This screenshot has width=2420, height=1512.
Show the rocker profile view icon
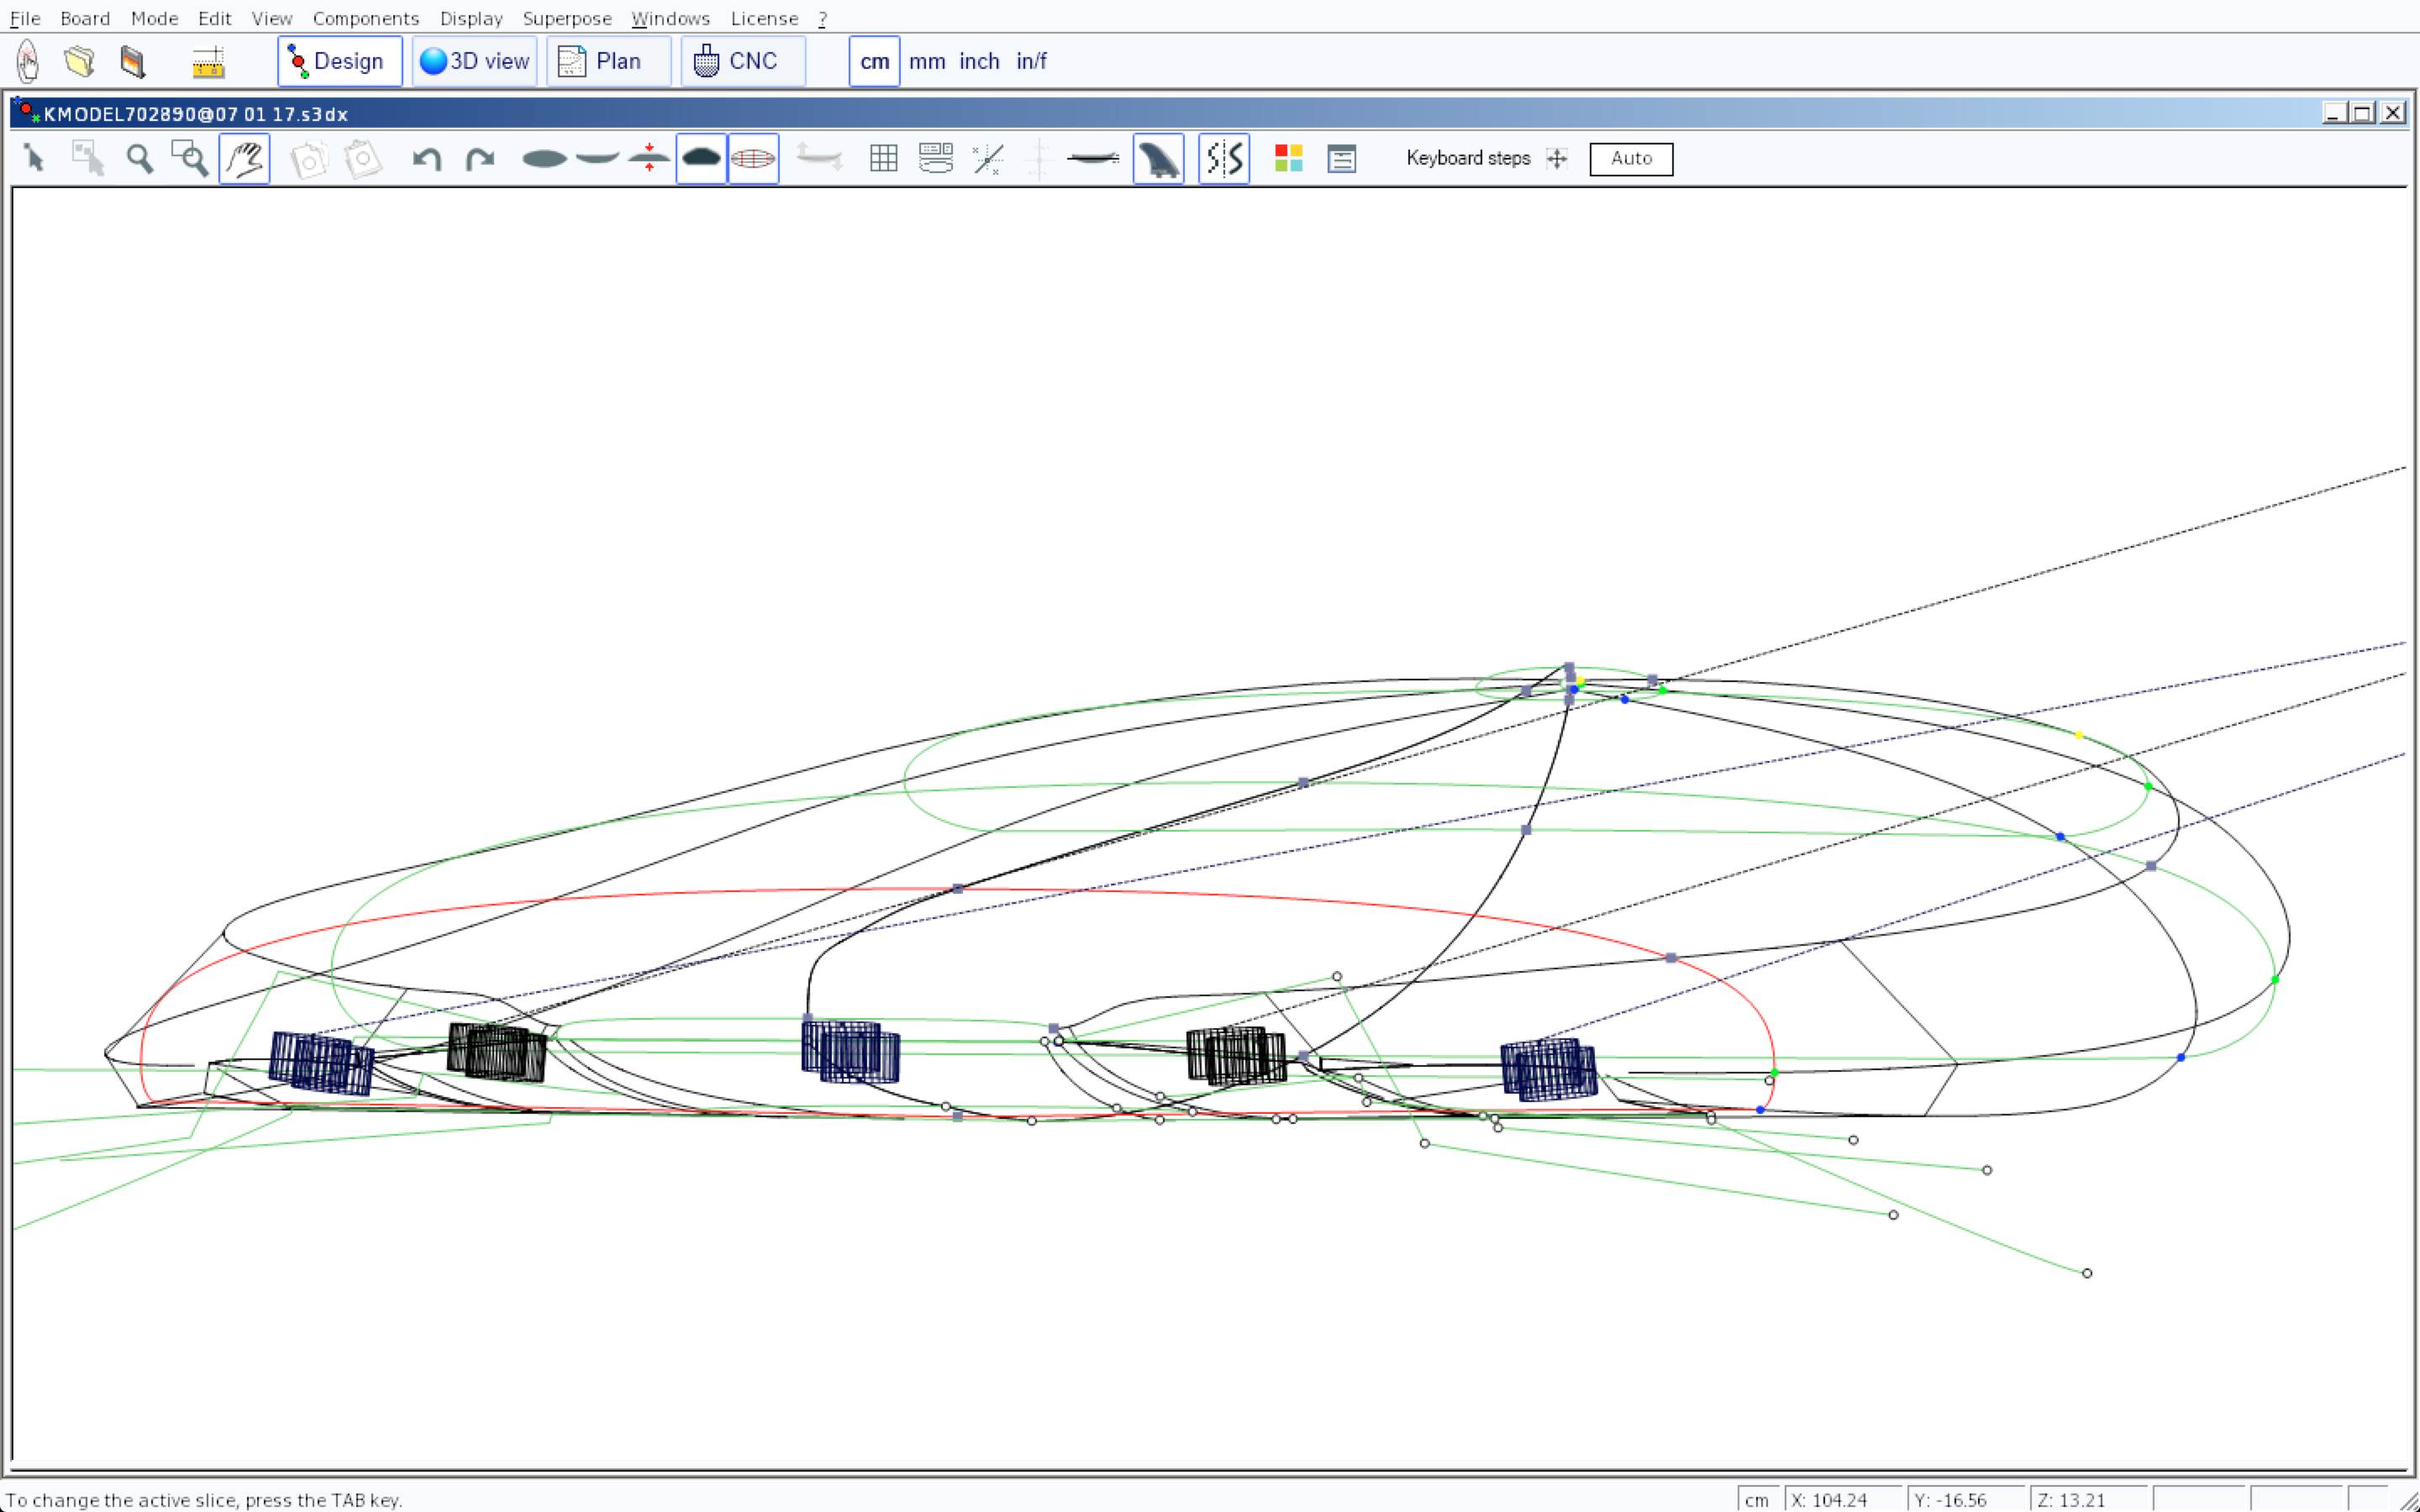tap(597, 159)
